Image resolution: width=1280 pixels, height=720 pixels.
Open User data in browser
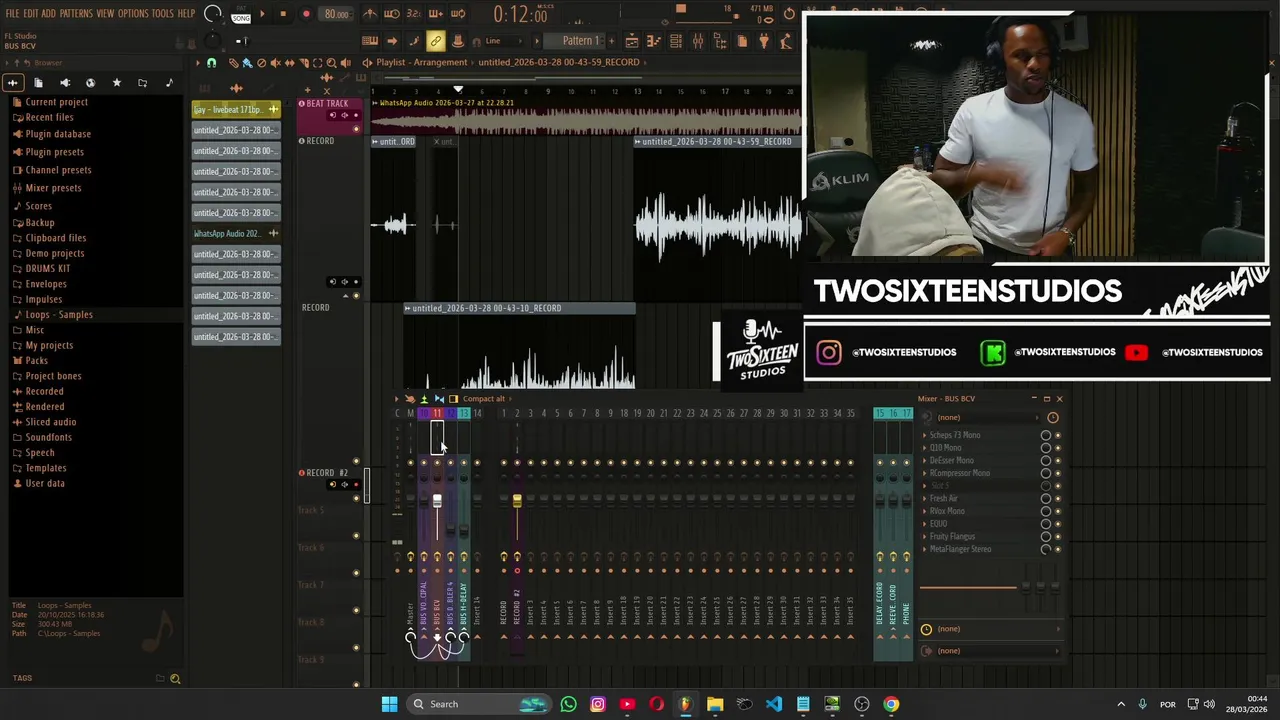click(x=45, y=484)
